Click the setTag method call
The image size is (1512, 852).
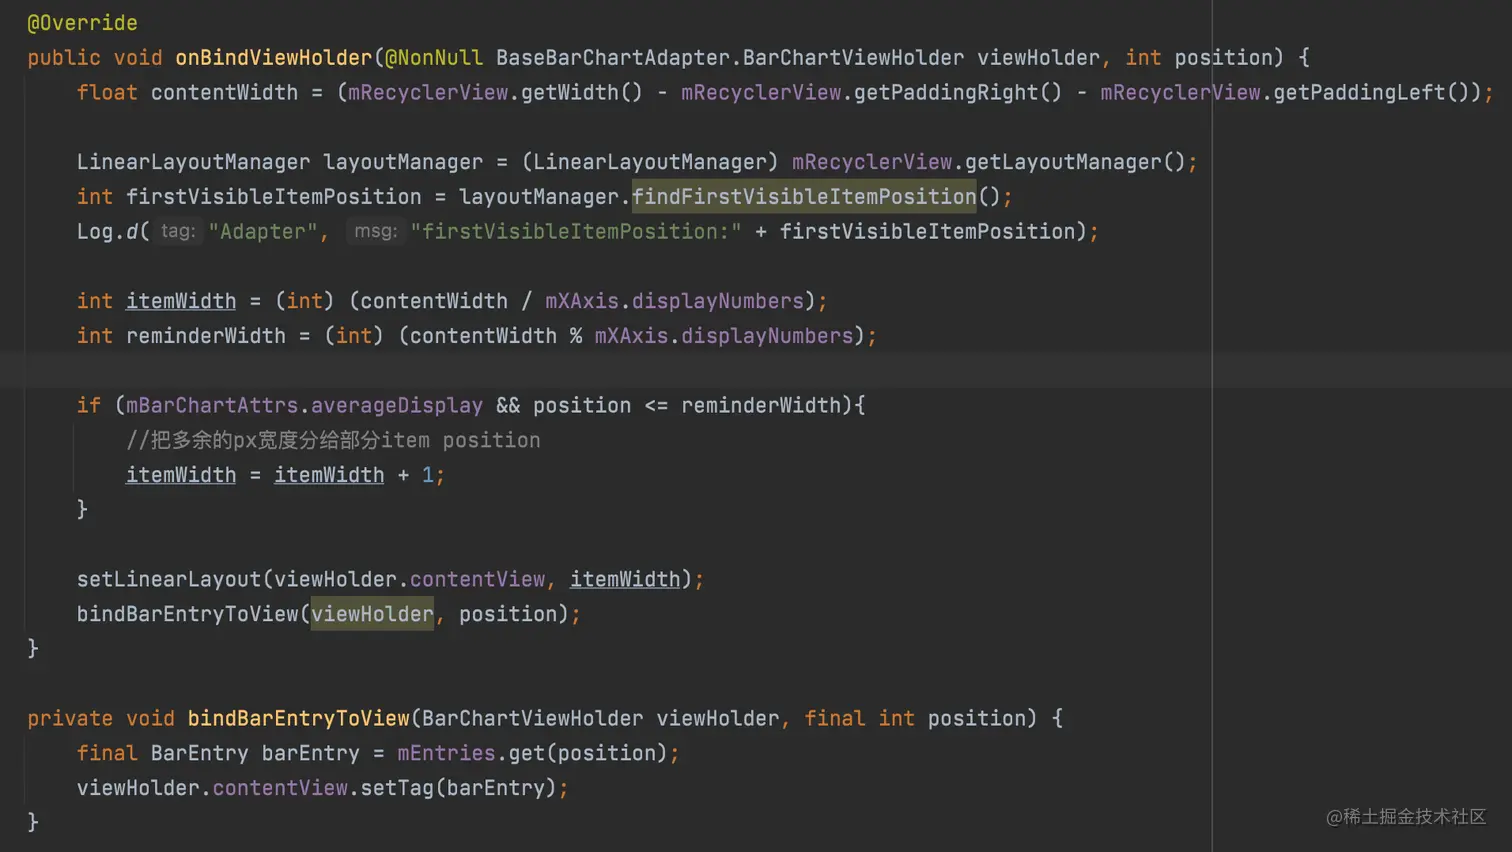(x=397, y=788)
